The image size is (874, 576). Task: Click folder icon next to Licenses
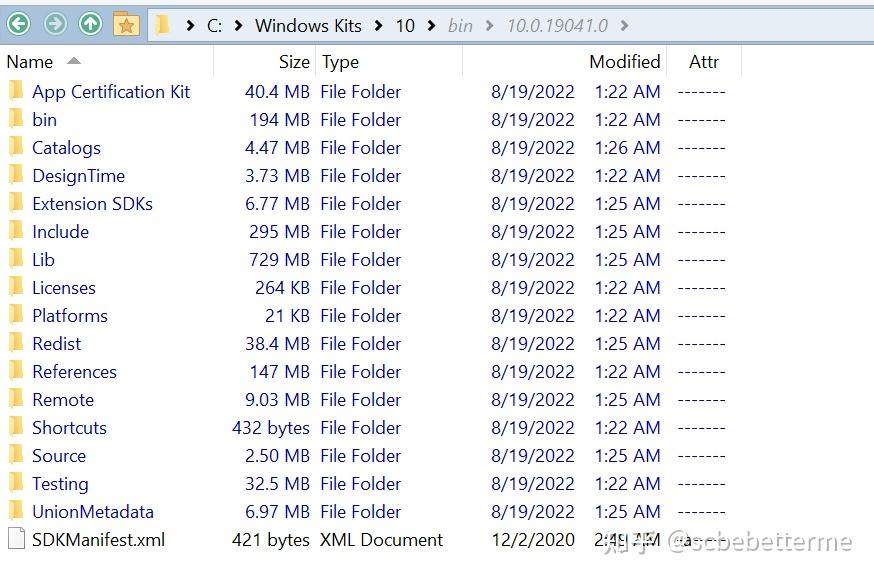16,287
